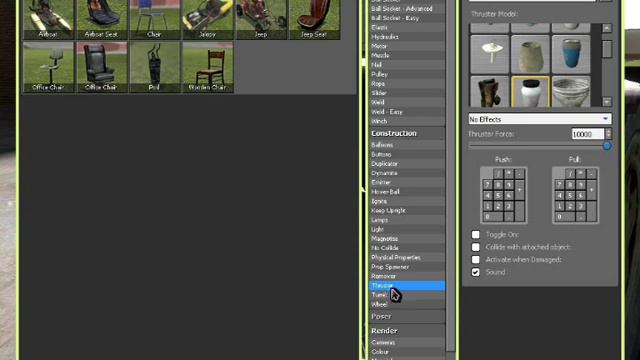Open the Duplicator tool

407,164
